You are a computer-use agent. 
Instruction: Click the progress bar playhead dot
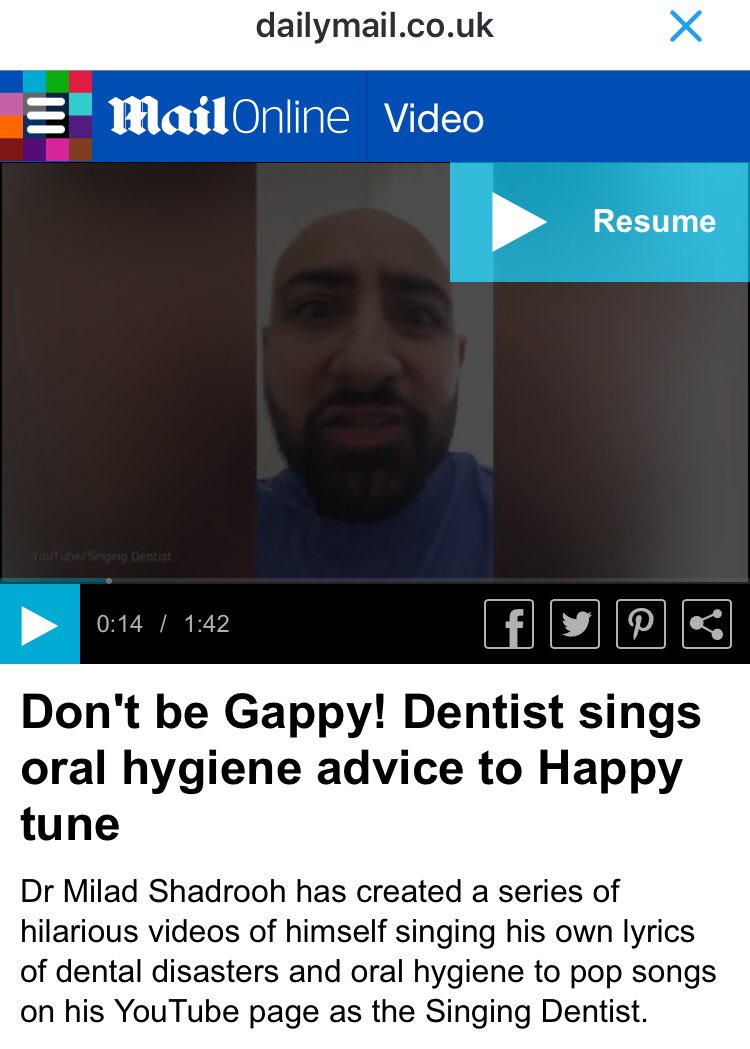pyautogui.click(x=108, y=581)
